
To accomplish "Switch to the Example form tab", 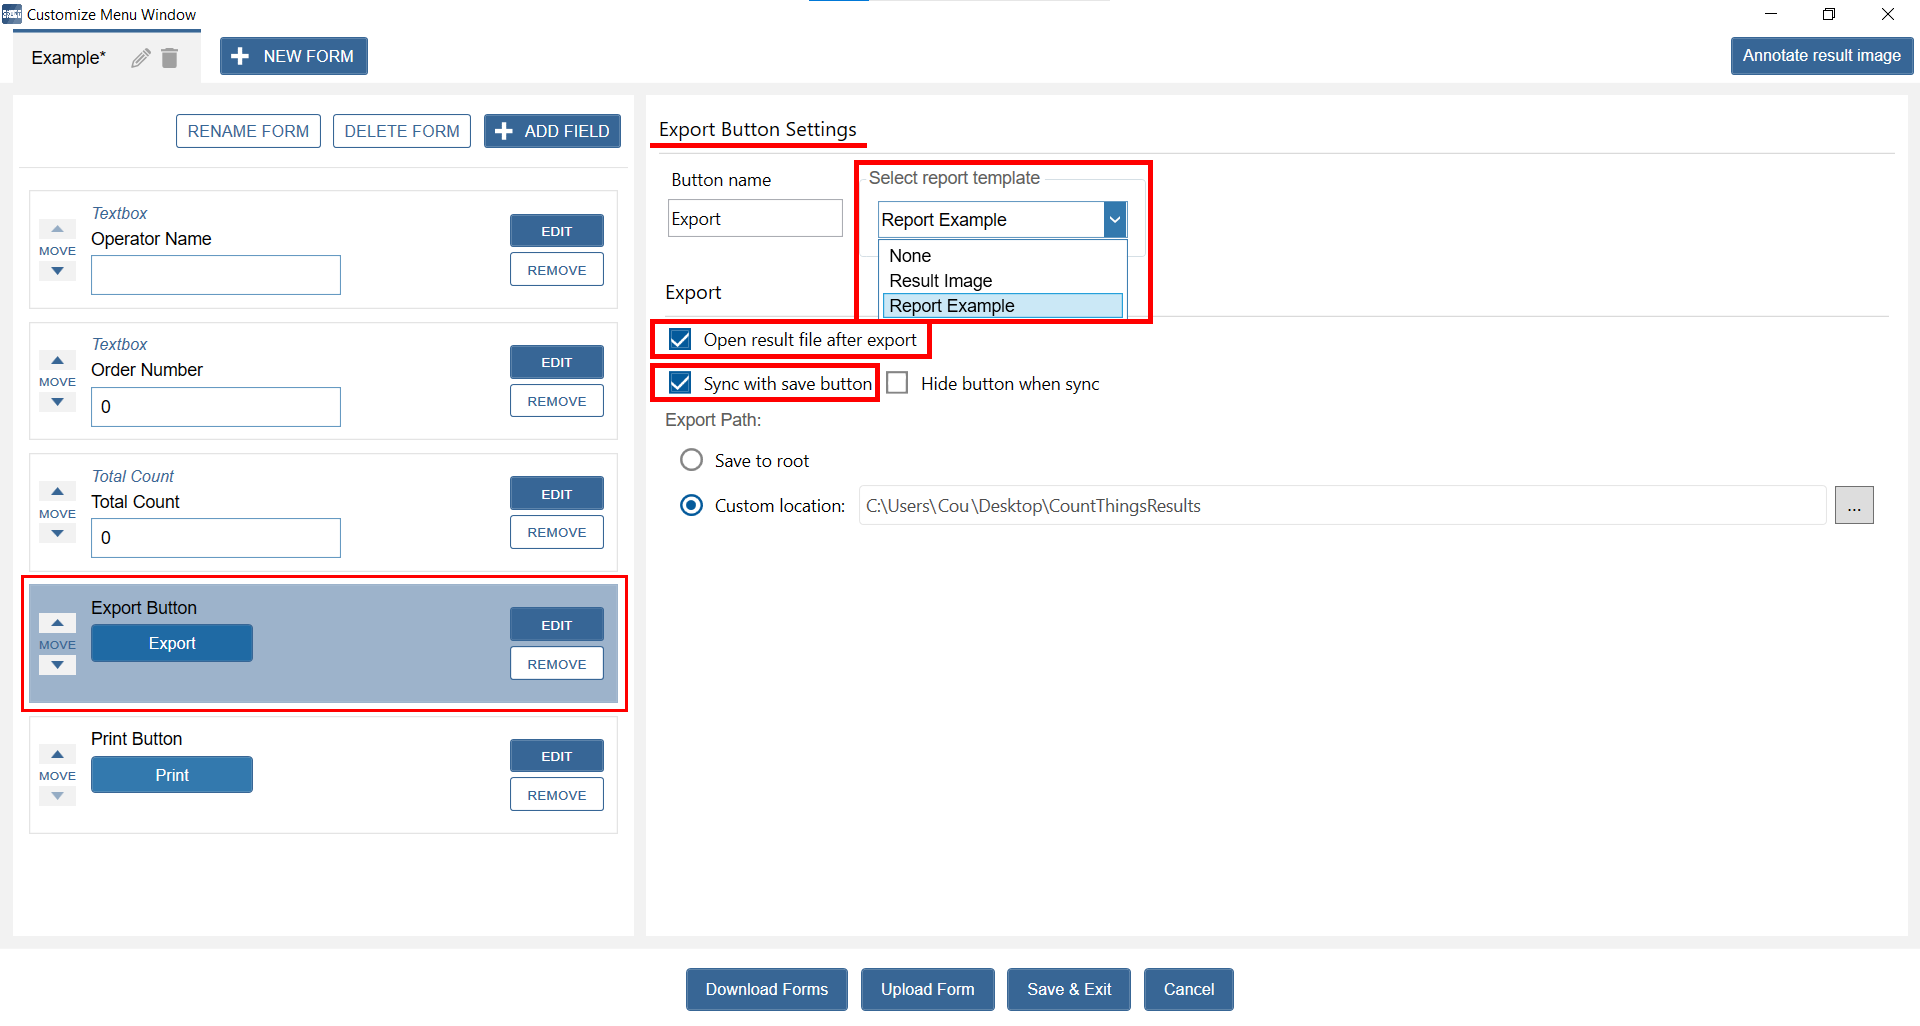I will point(68,58).
